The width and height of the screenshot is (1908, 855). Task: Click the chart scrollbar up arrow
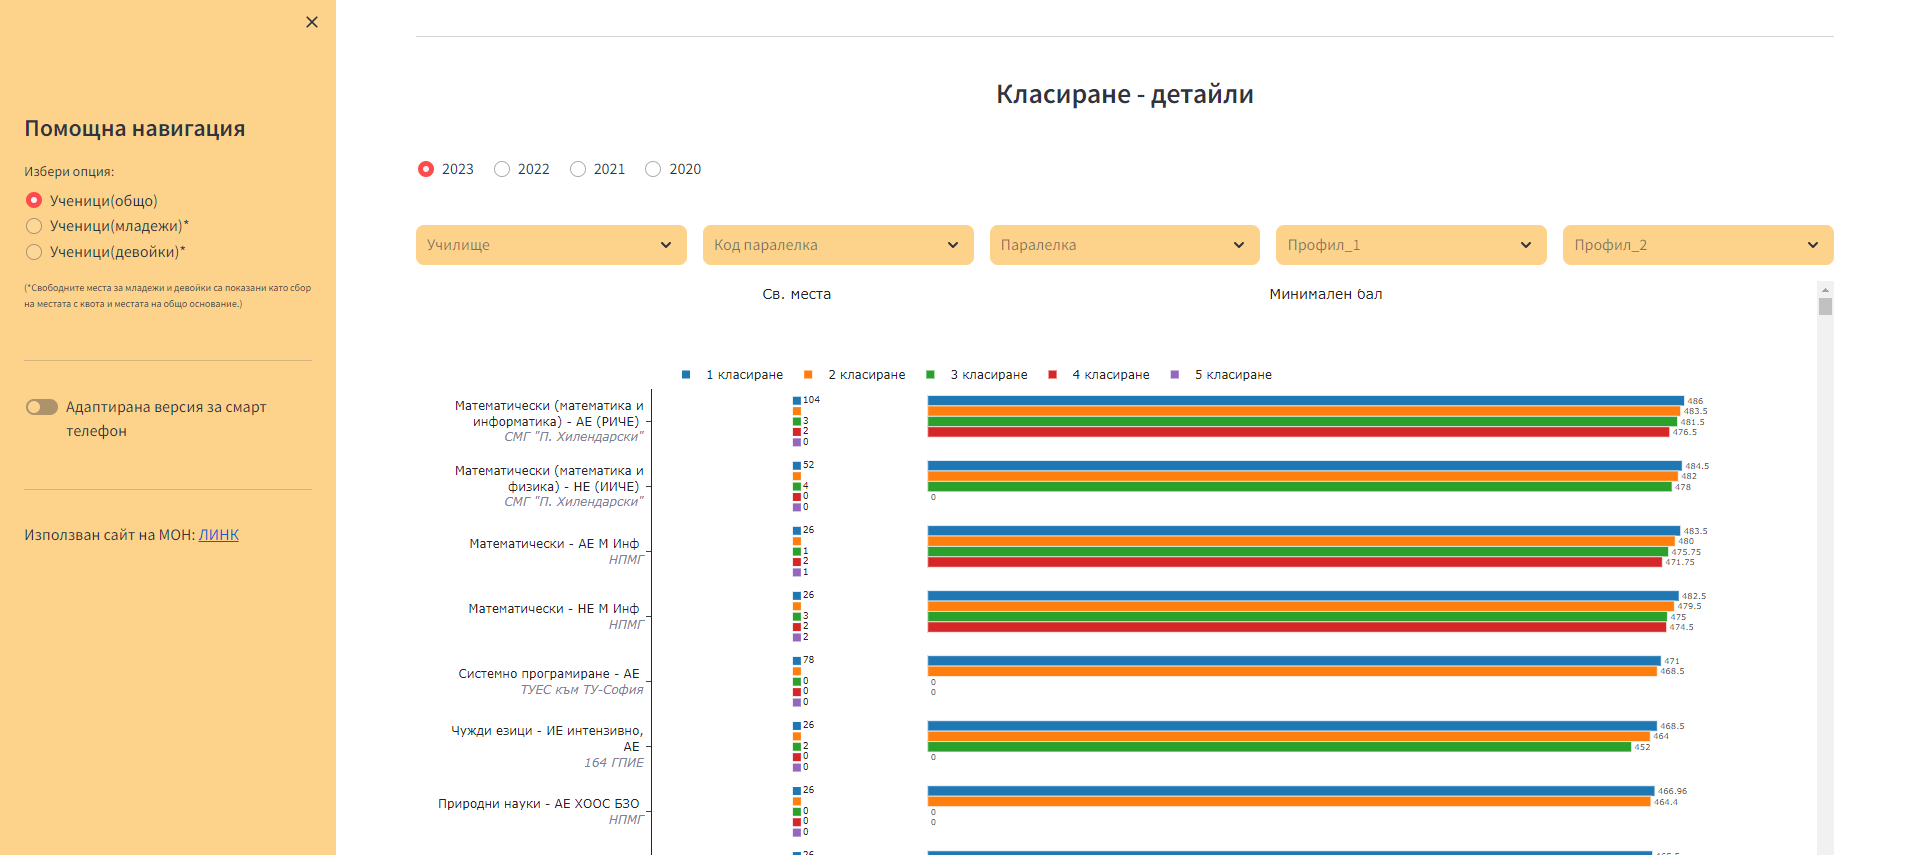pyautogui.click(x=1825, y=289)
